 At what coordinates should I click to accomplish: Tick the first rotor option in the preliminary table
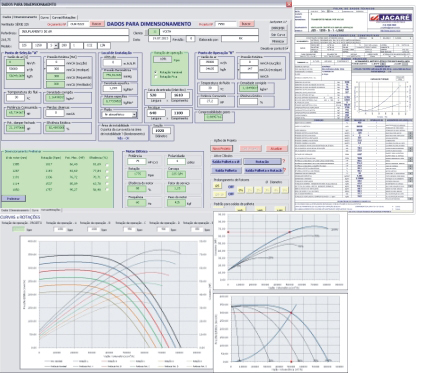107,165
